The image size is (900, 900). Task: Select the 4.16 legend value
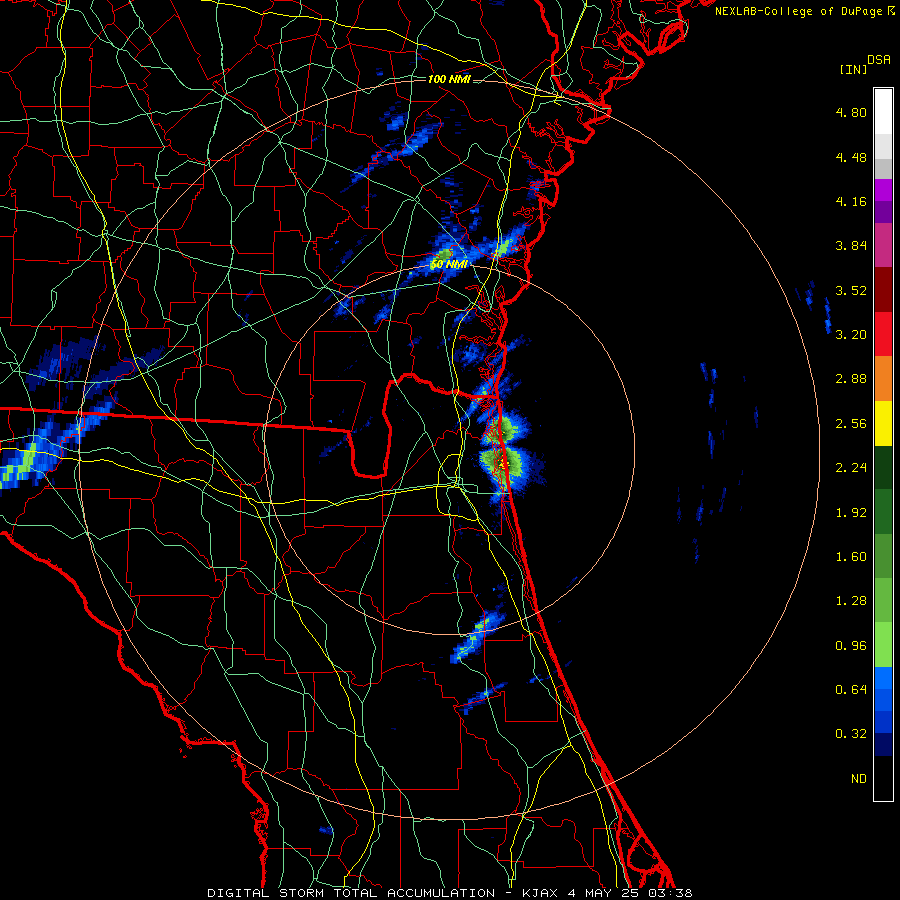point(851,201)
